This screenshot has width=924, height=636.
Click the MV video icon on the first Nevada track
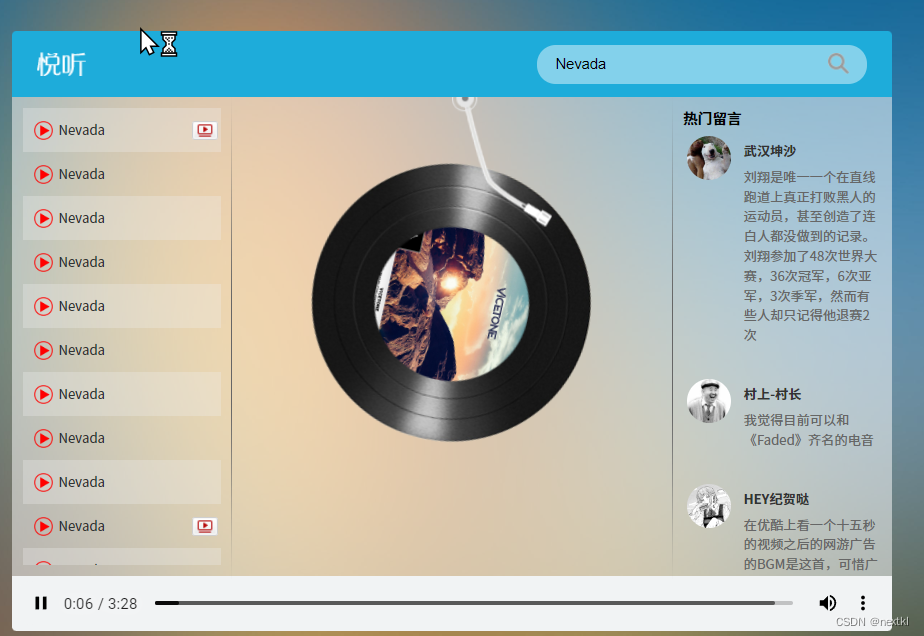click(x=204, y=130)
